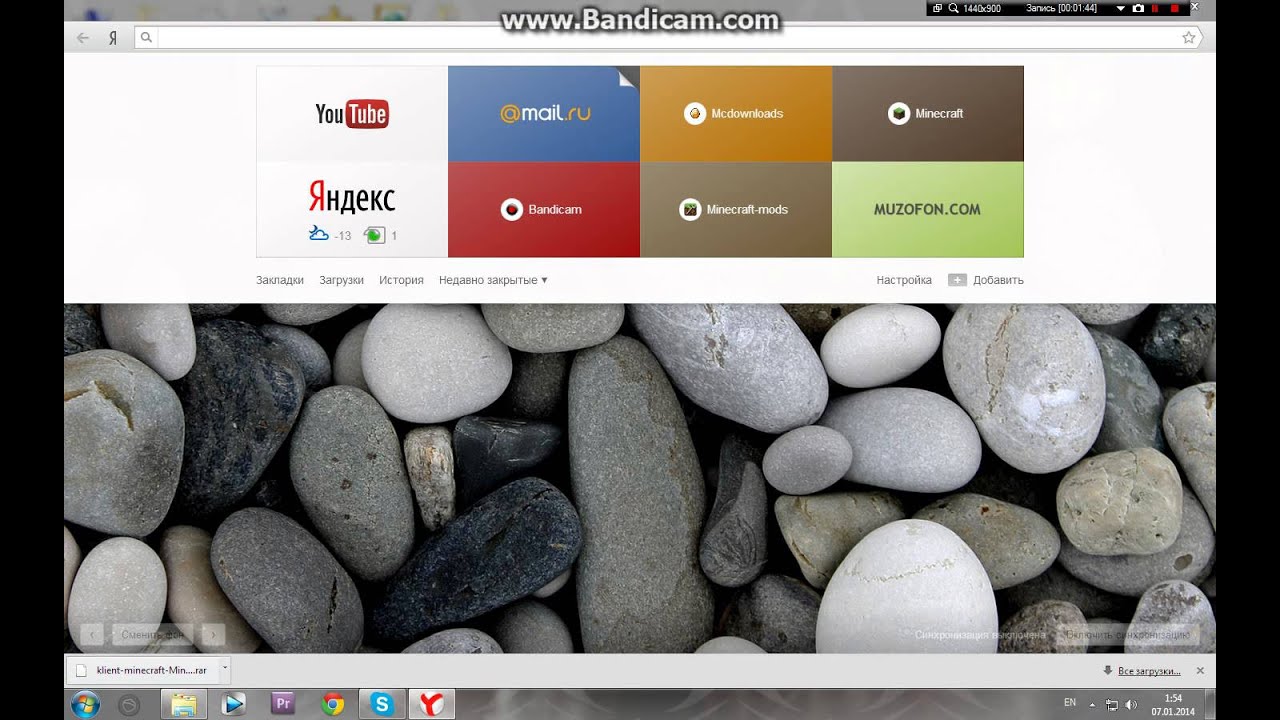Click the weather icon on Яндекс tile
This screenshot has height=720, width=1280.
319,234
